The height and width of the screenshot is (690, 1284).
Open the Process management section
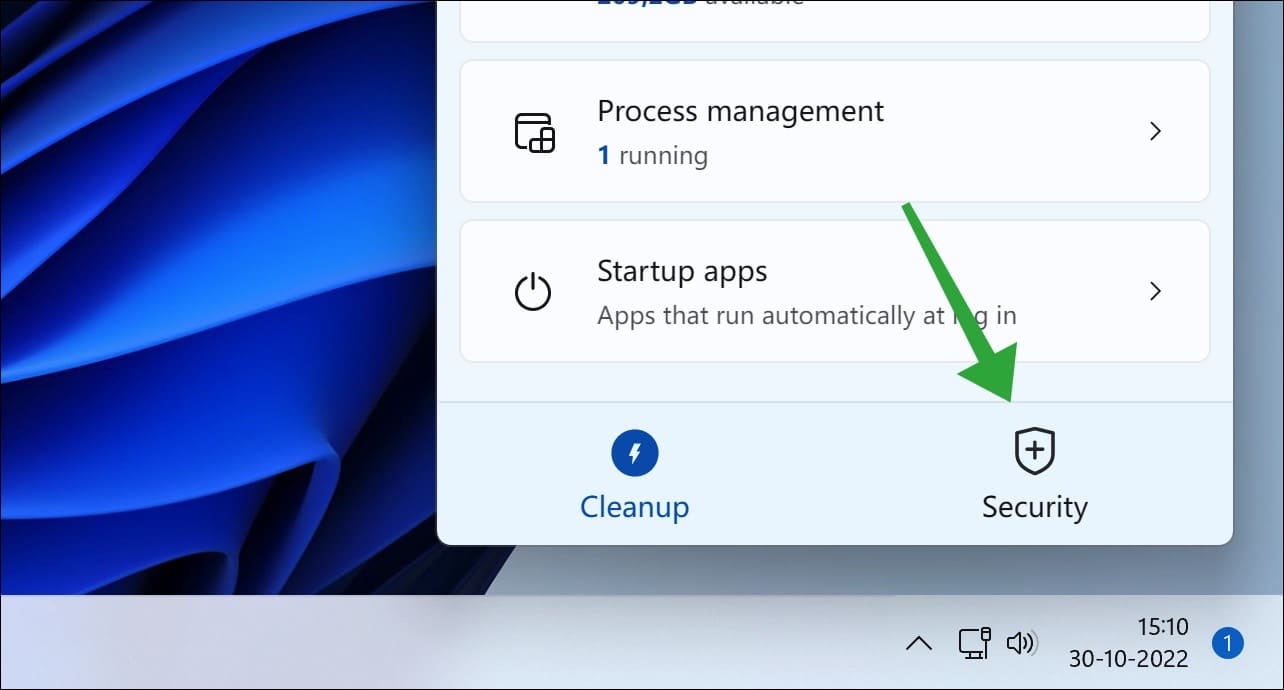(740, 111)
